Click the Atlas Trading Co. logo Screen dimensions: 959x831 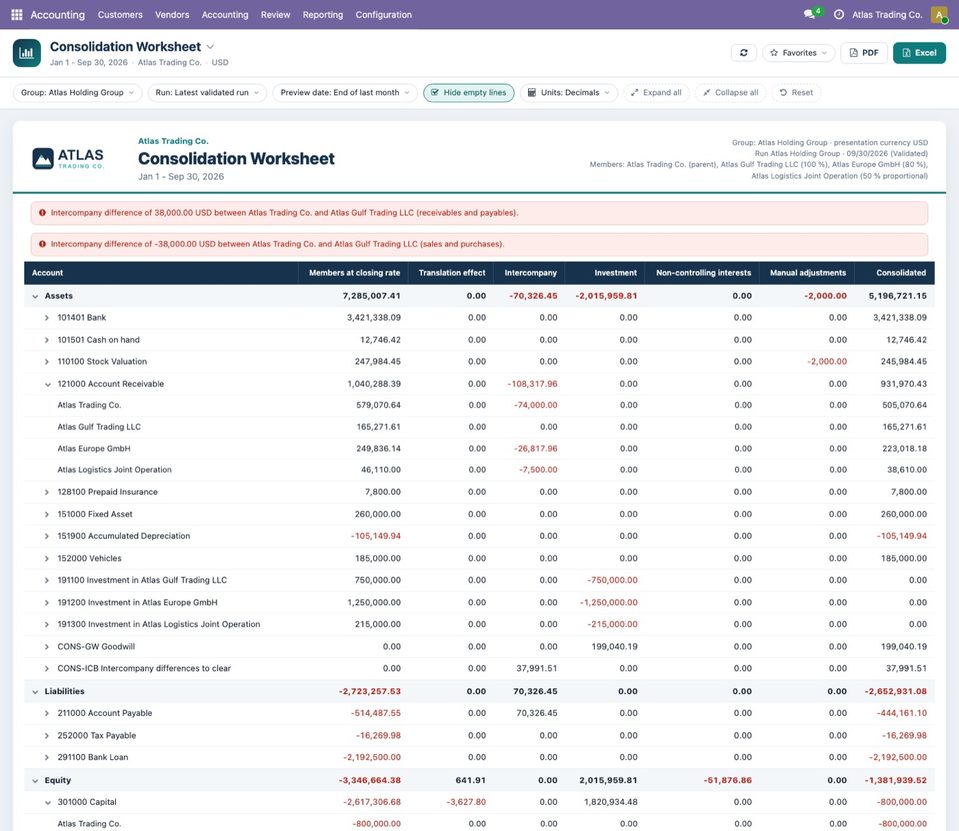tap(68, 158)
